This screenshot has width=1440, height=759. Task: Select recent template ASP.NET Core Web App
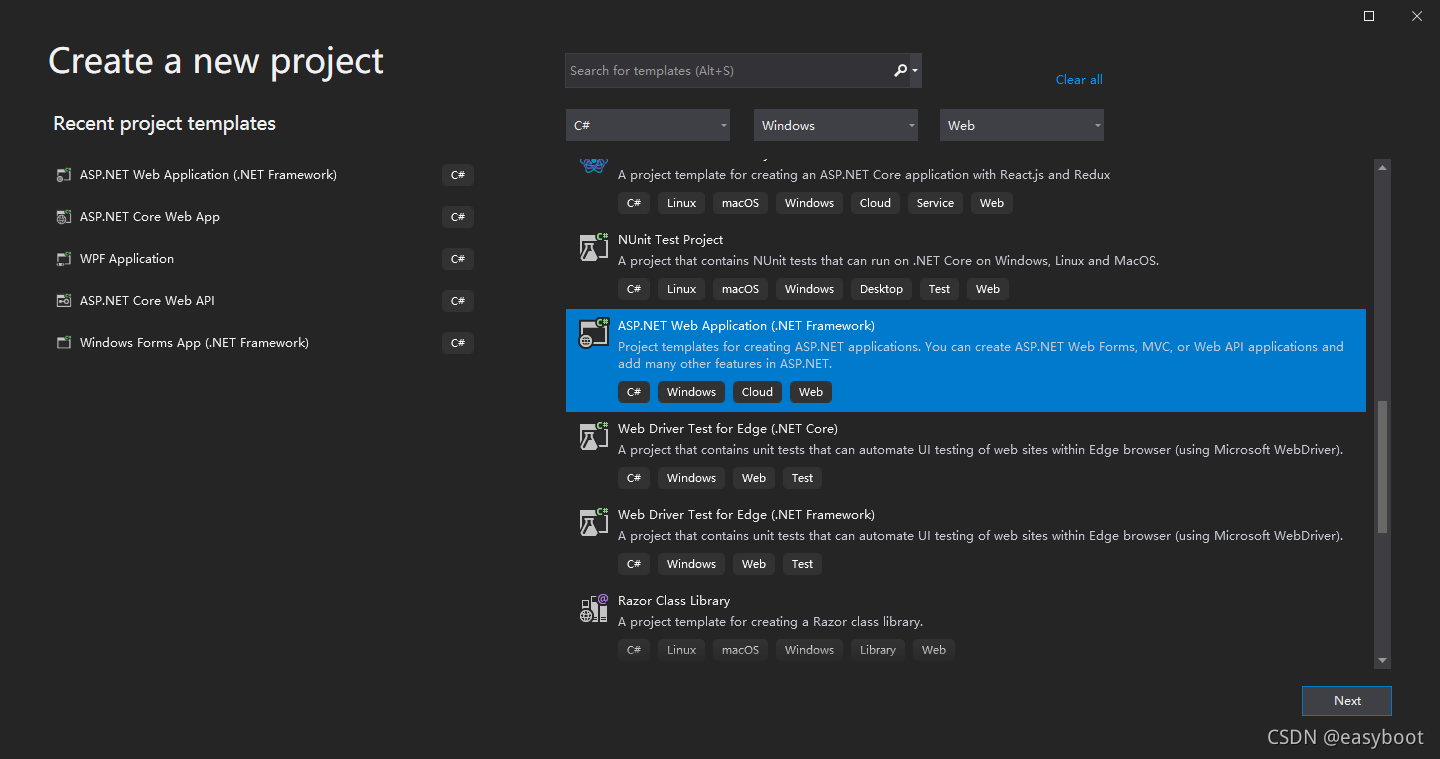tap(150, 217)
